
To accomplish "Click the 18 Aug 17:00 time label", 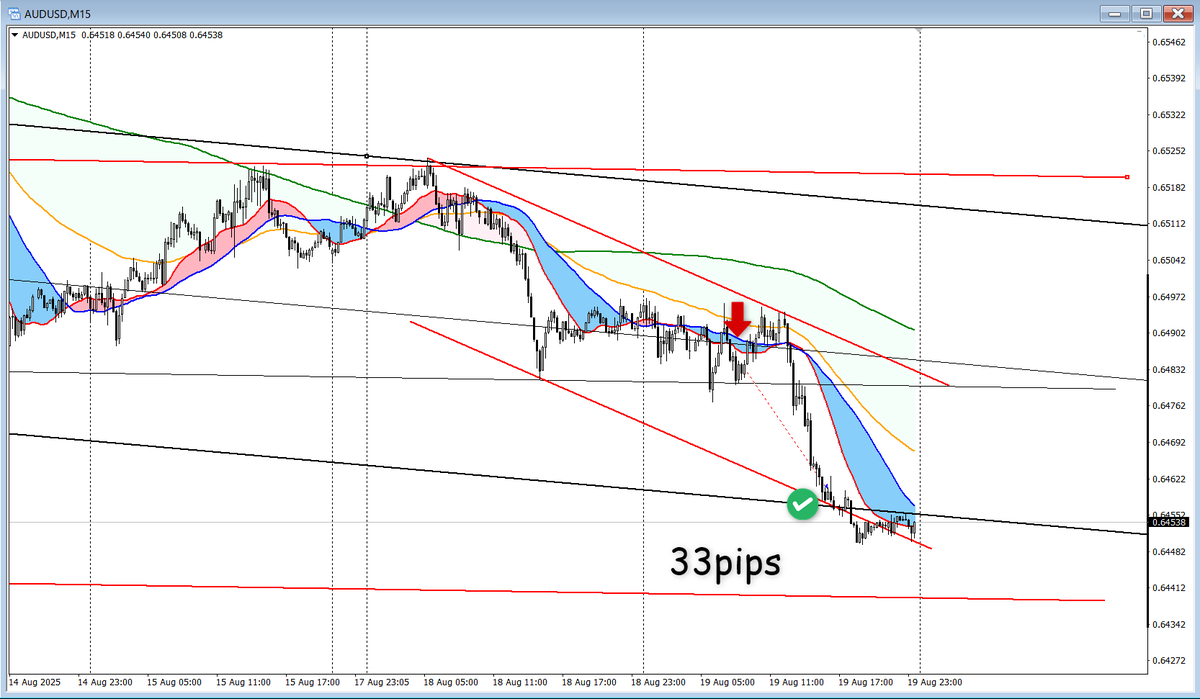I will pos(590,681).
